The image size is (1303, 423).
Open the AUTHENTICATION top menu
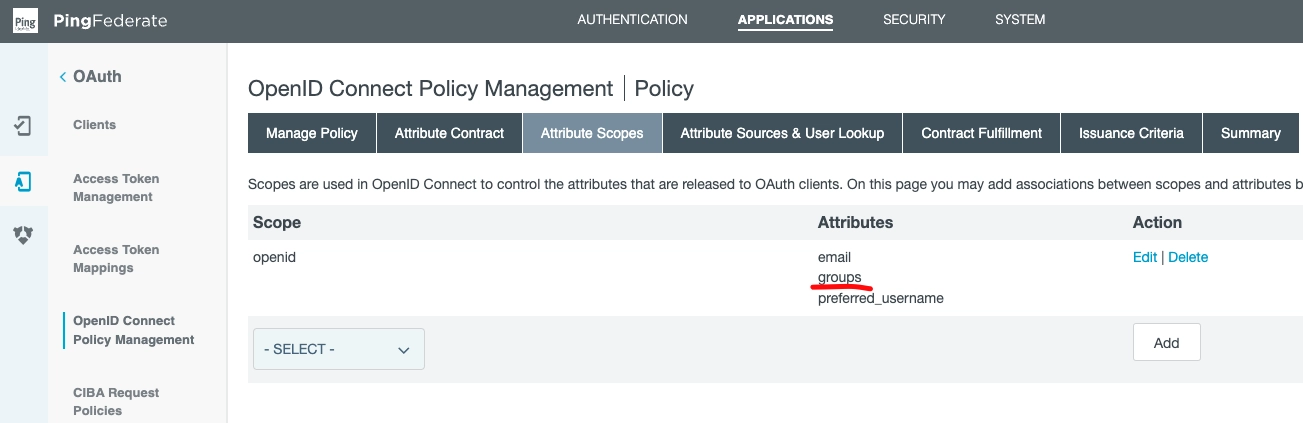coord(632,20)
